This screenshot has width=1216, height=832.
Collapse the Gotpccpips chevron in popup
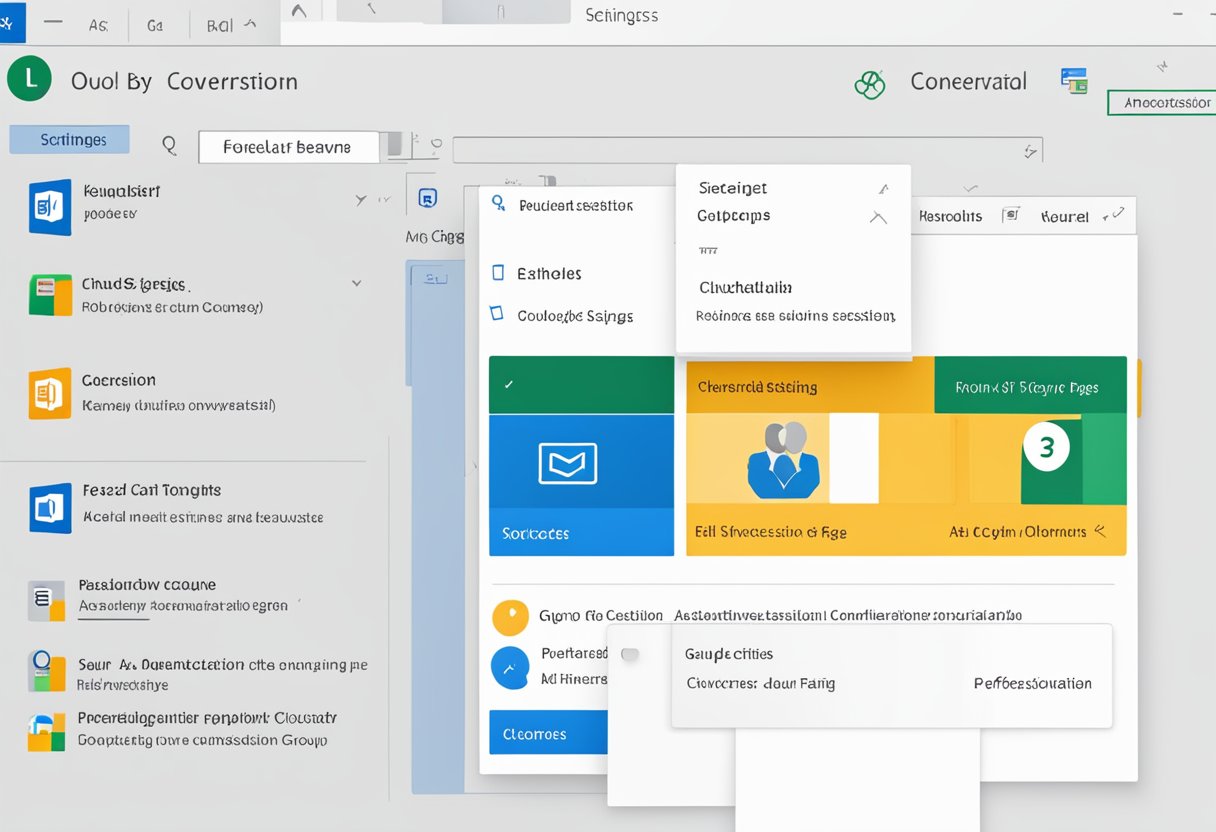click(878, 217)
